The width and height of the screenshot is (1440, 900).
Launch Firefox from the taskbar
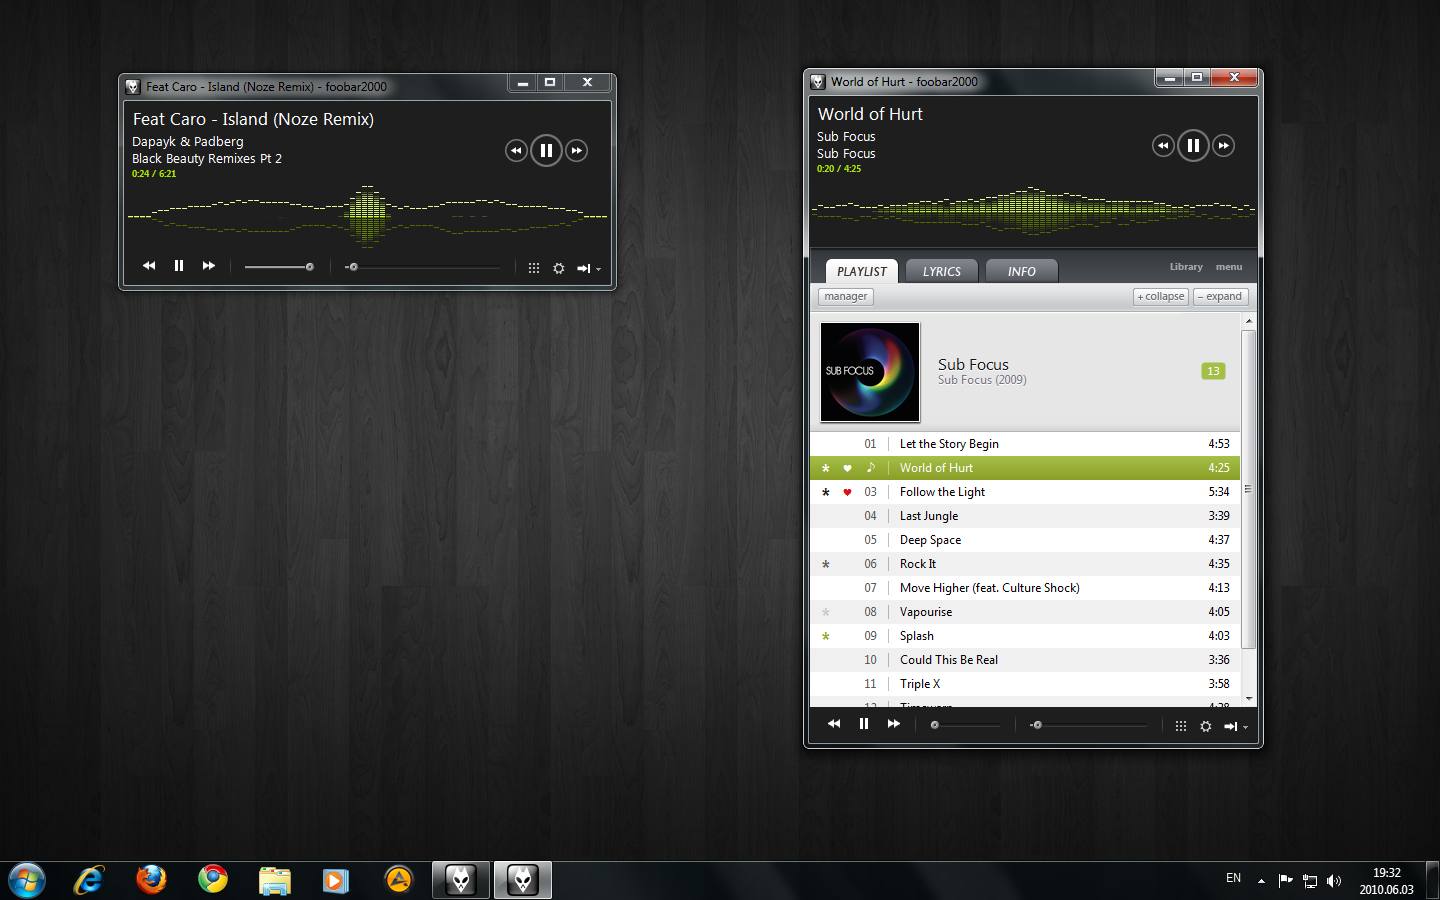[151, 880]
